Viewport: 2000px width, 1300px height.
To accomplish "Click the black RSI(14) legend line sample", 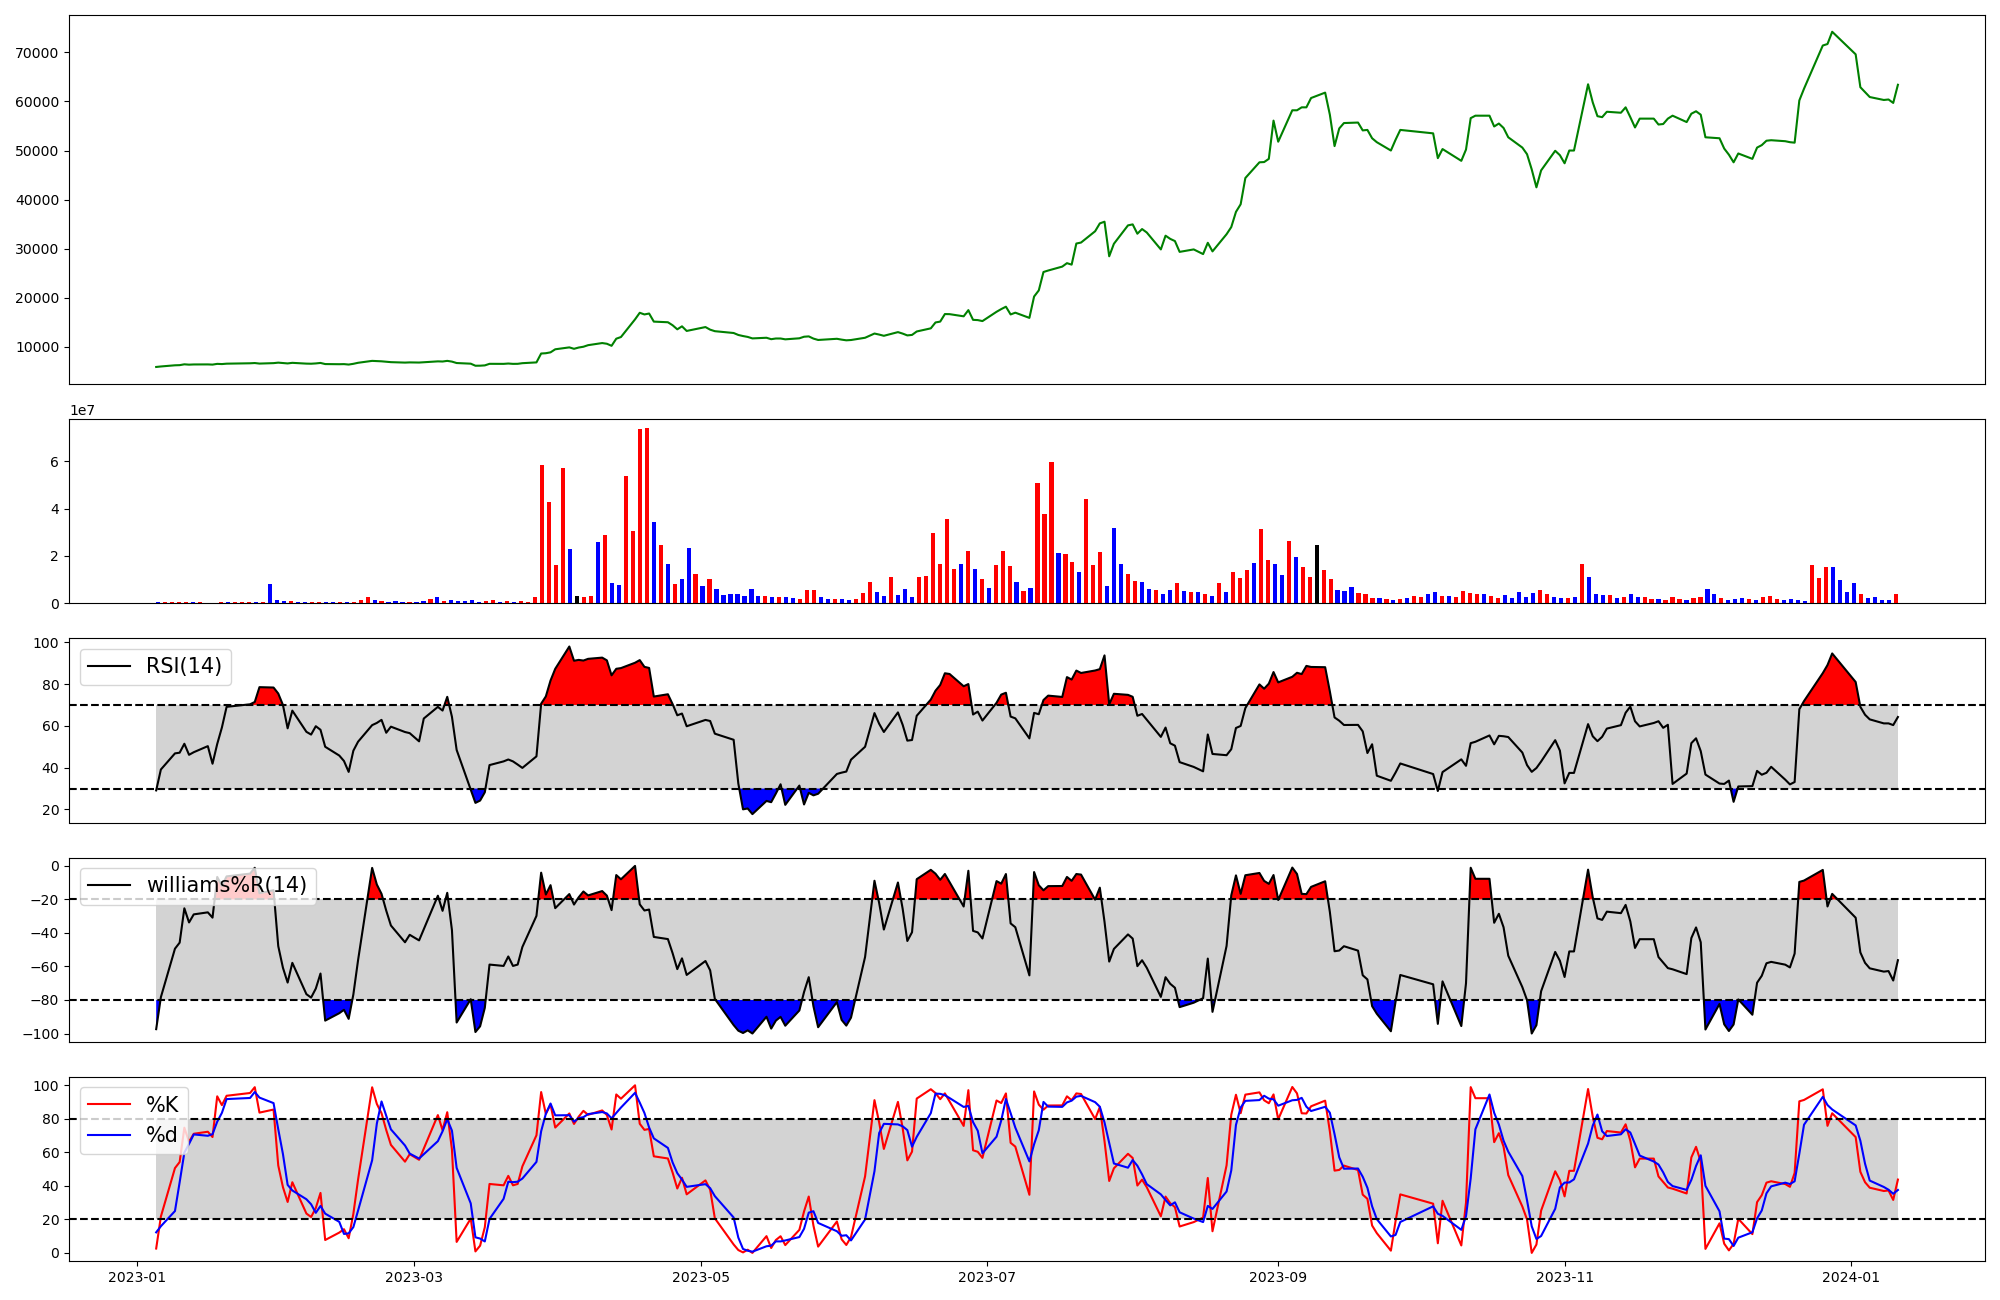I will coord(109,666).
